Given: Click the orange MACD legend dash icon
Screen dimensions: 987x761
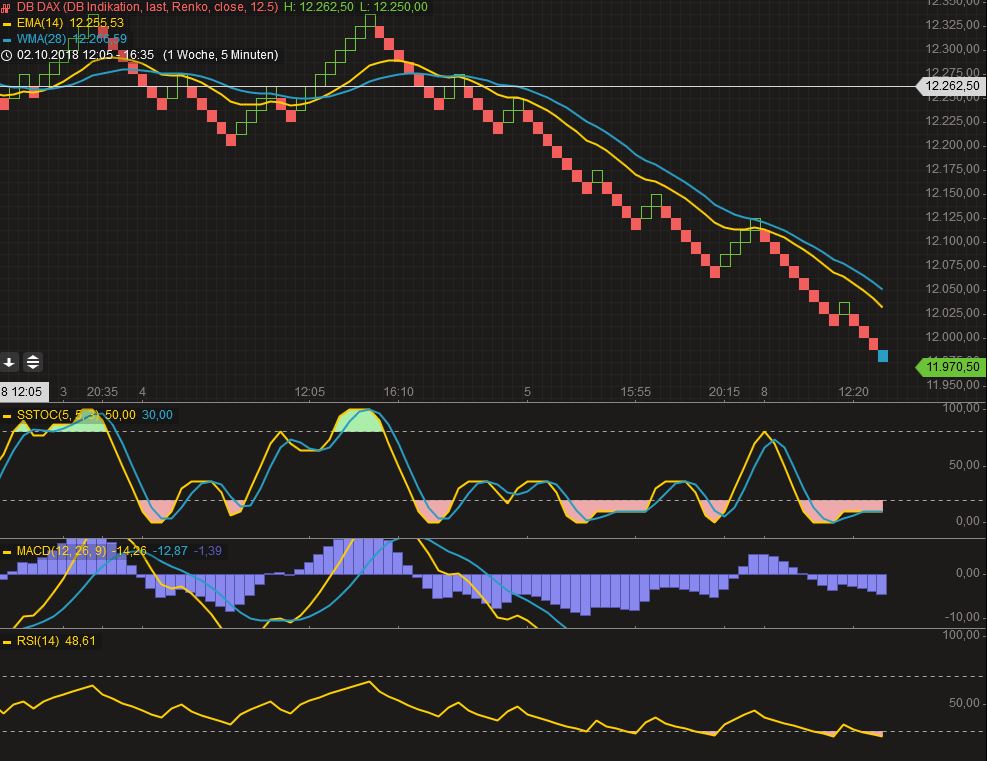Looking at the screenshot, I should coord(7,549).
